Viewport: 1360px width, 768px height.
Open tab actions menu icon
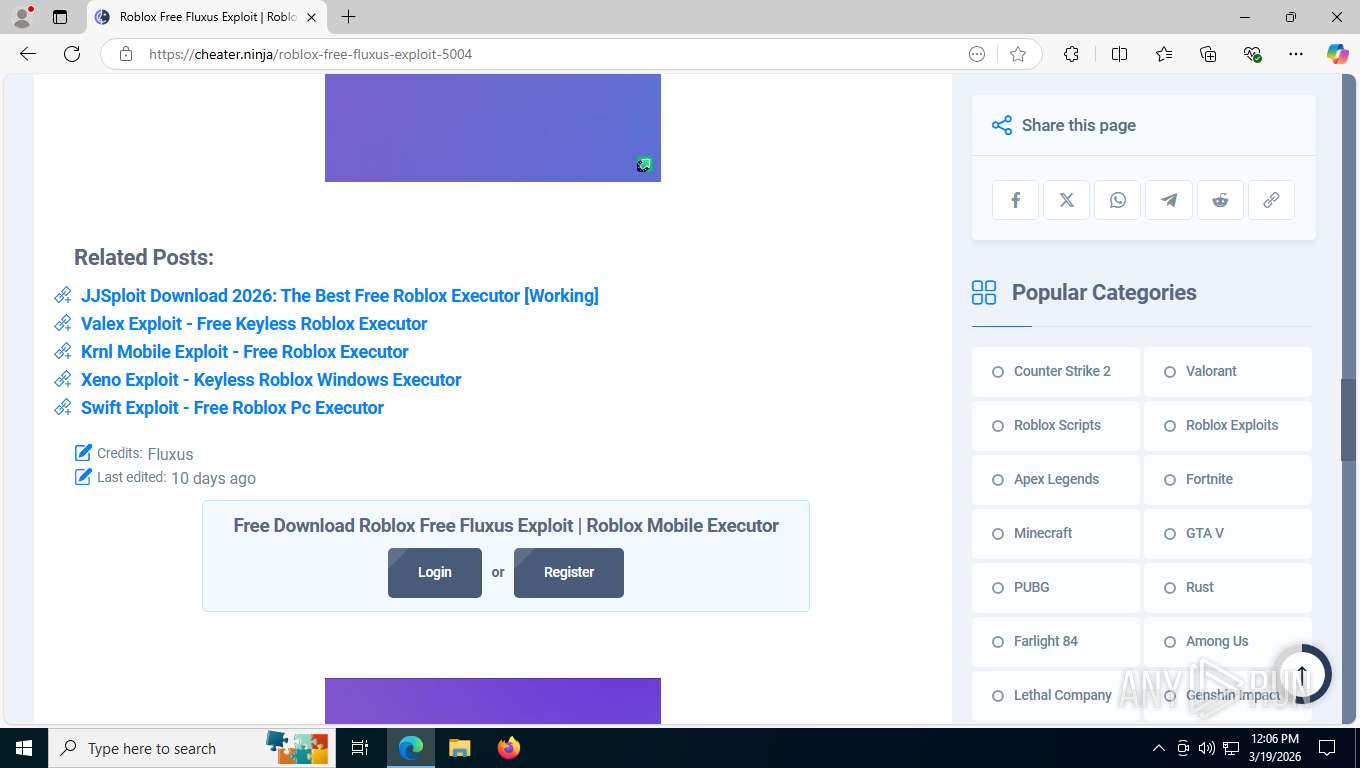point(60,17)
